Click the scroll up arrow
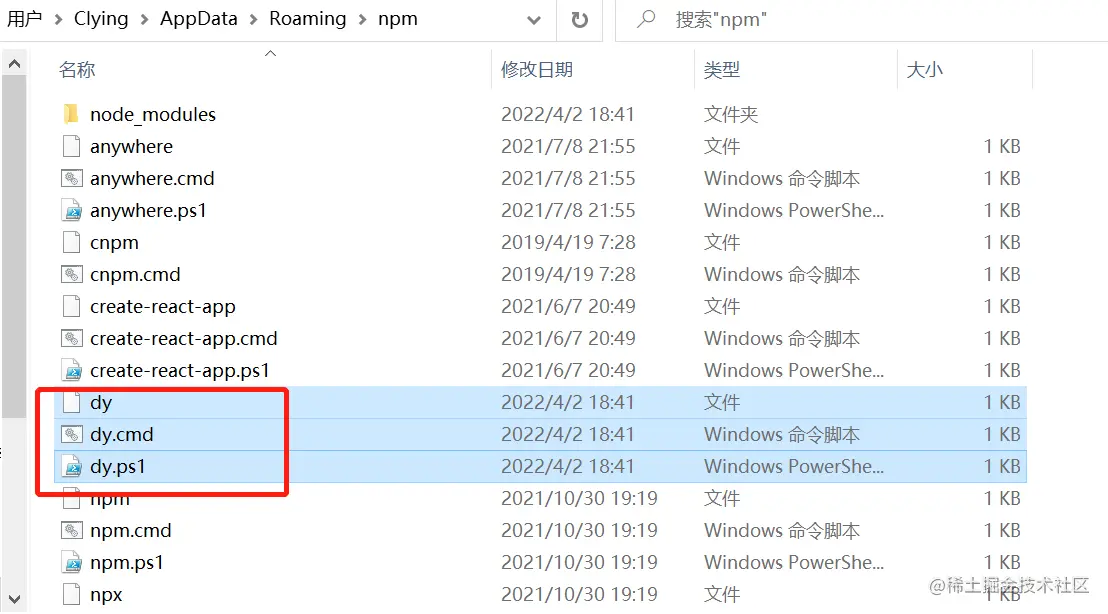Screen dimensions: 1108x614 point(14,64)
